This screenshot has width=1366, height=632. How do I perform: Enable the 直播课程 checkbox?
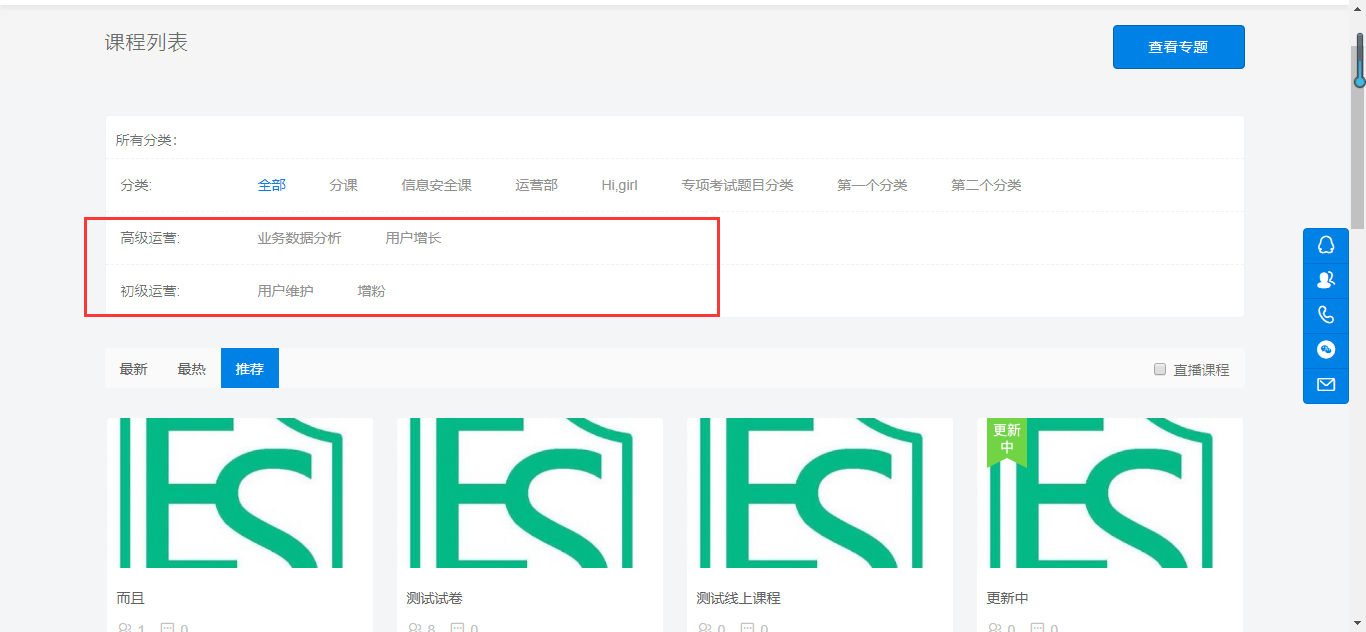[x=1160, y=369]
